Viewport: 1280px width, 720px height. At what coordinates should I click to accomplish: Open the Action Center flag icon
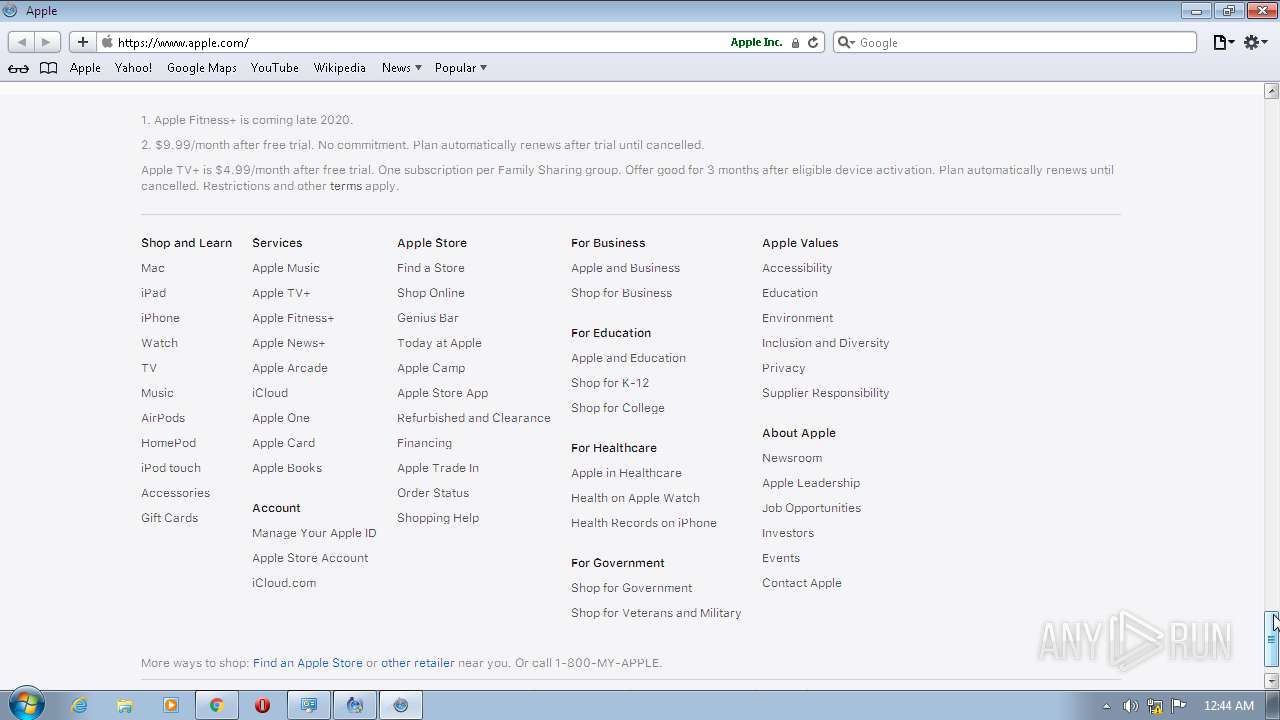[x=1179, y=706]
